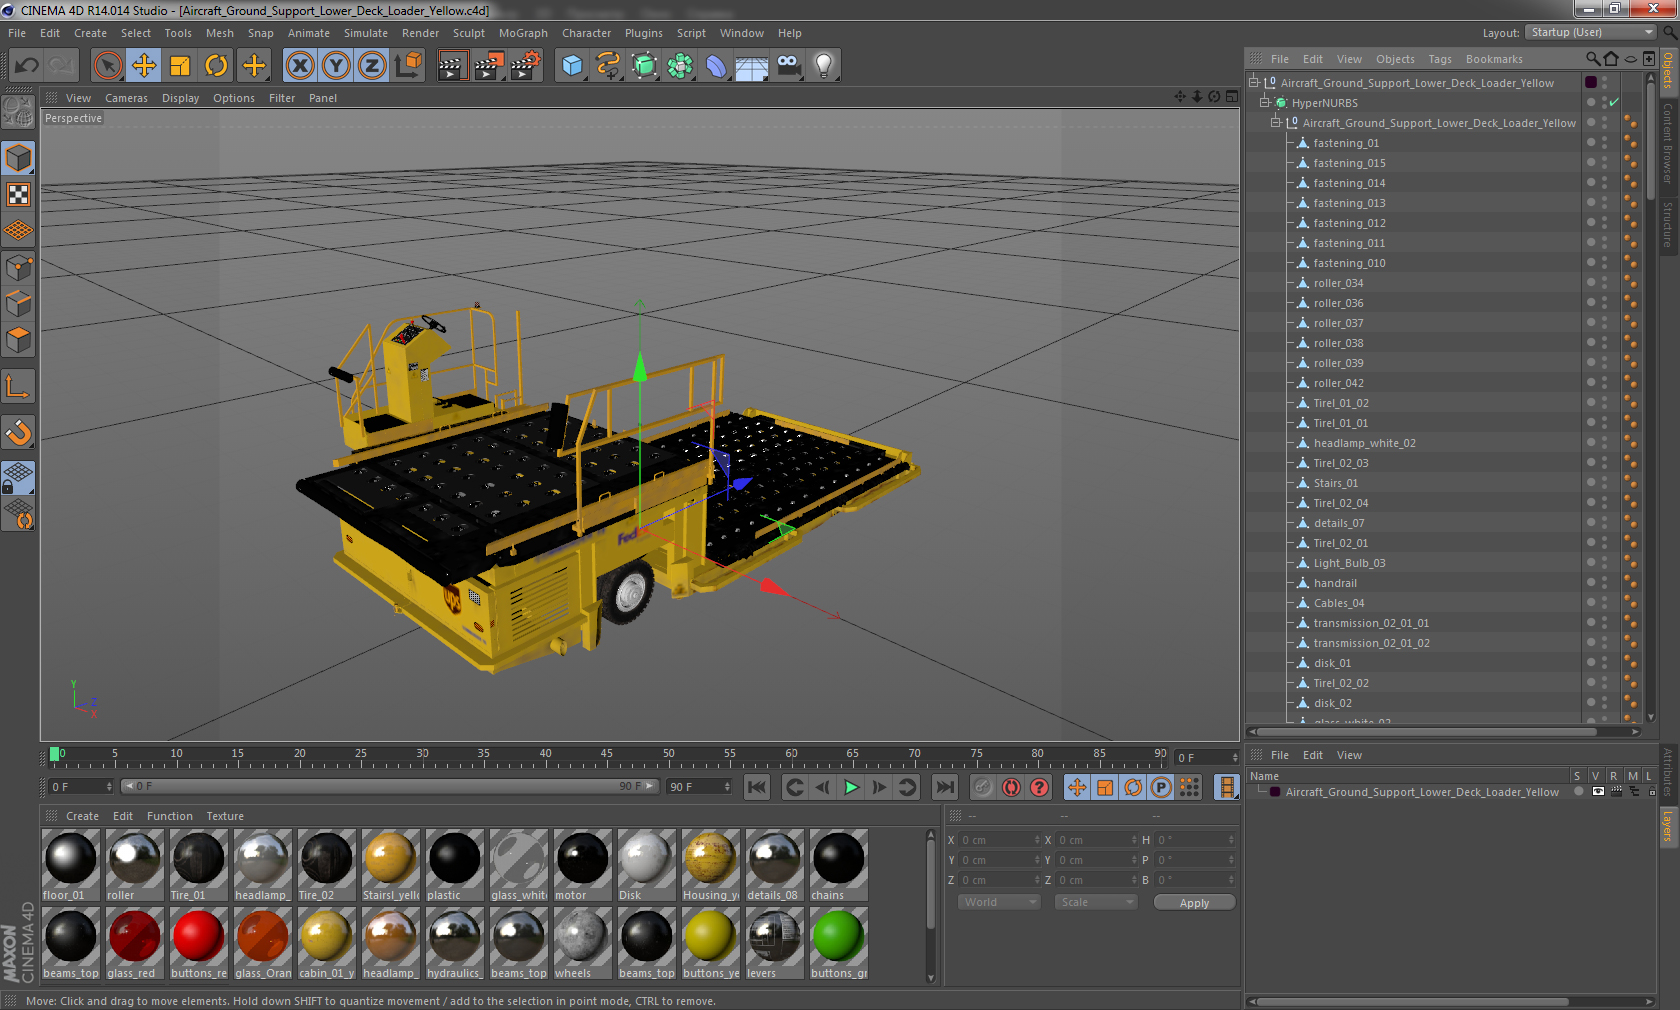This screenshot has height=1010, width=1680.
Task: Add a Floor environment object
Action: pos(752,66)
